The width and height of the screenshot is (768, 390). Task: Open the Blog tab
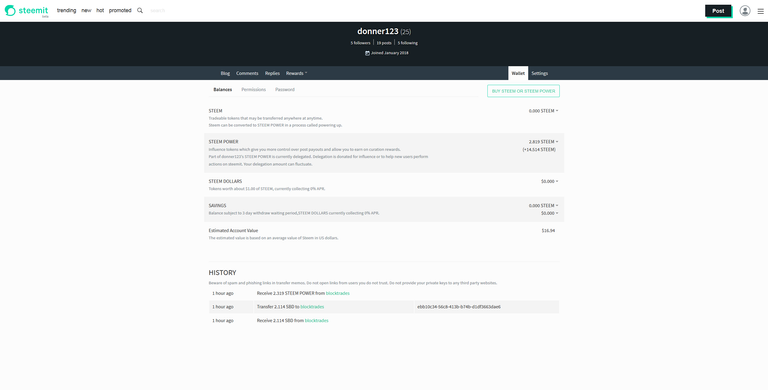(225, 73)
